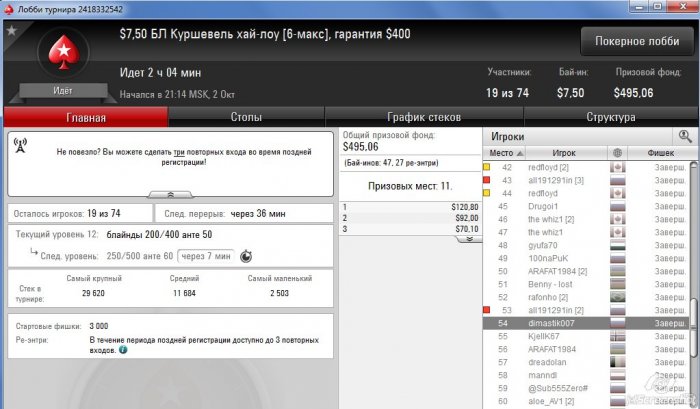
Task: Open the Структура tab
Action: pyautogui.click(x=610, y=117)
